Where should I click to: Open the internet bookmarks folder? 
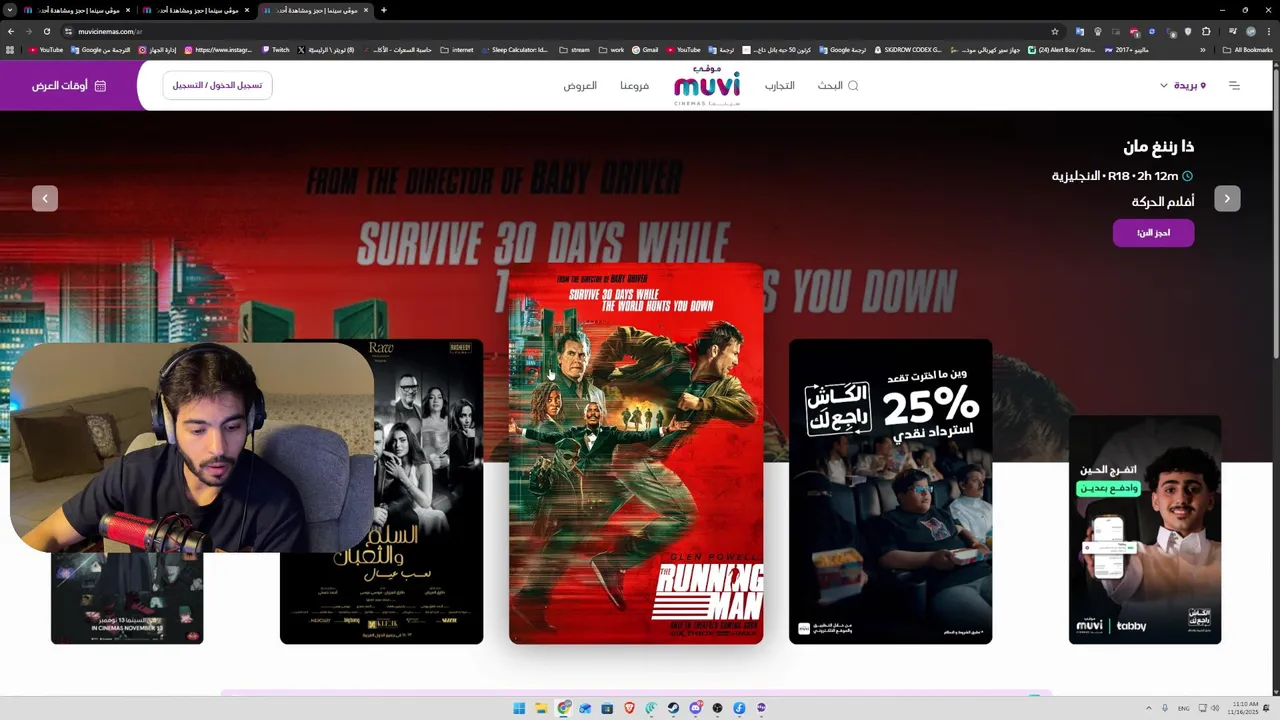(457, 49)
